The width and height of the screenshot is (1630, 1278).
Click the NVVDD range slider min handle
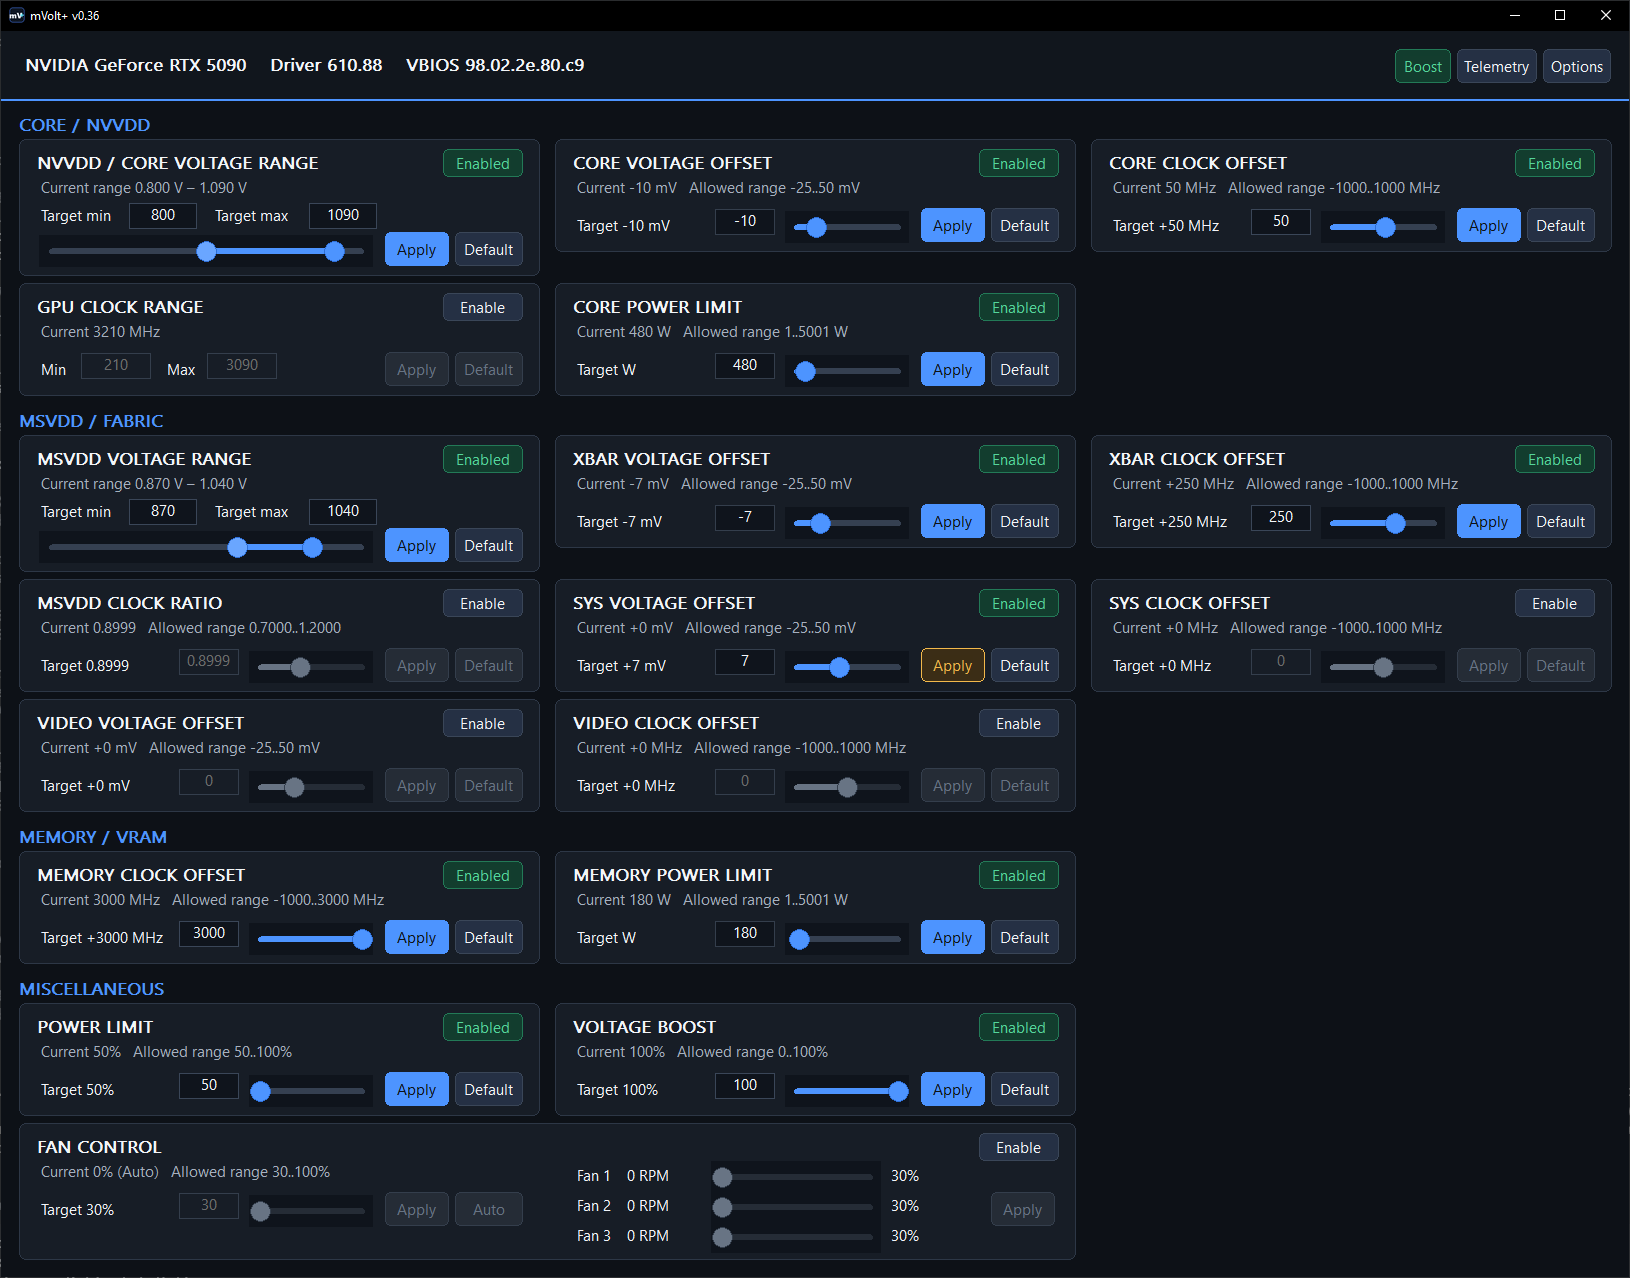point(206,251)
